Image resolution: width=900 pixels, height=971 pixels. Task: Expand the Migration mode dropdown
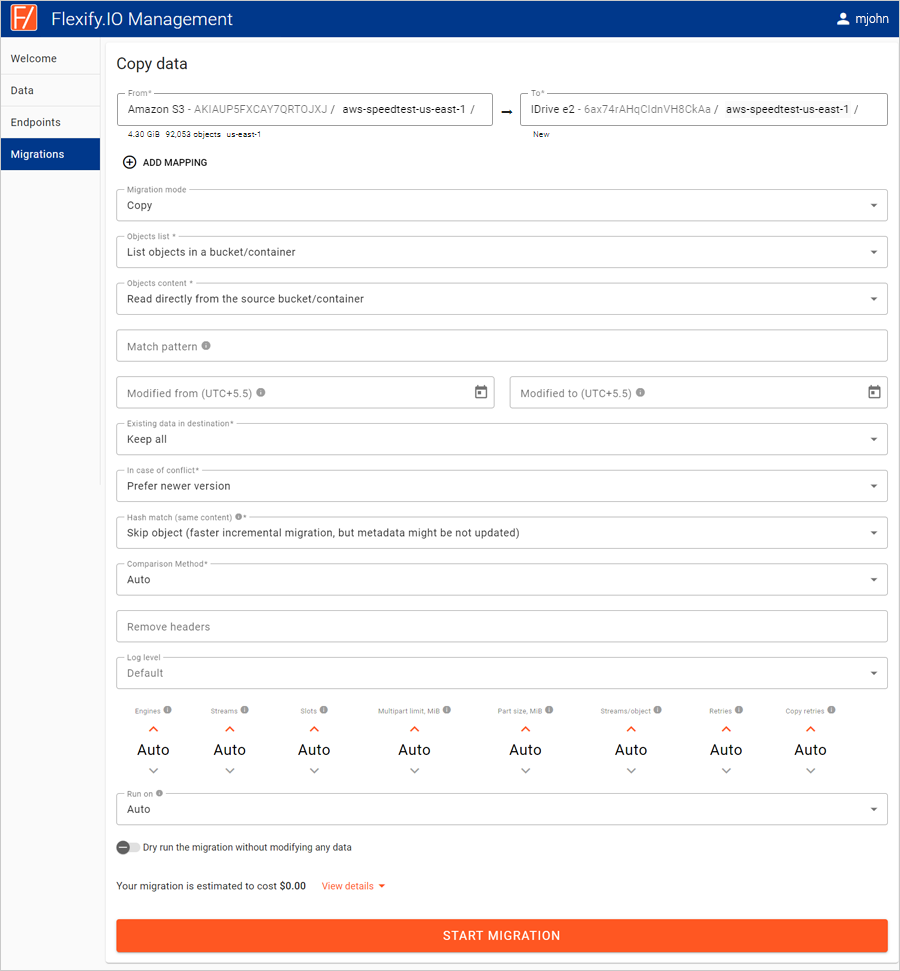[502, 206]
